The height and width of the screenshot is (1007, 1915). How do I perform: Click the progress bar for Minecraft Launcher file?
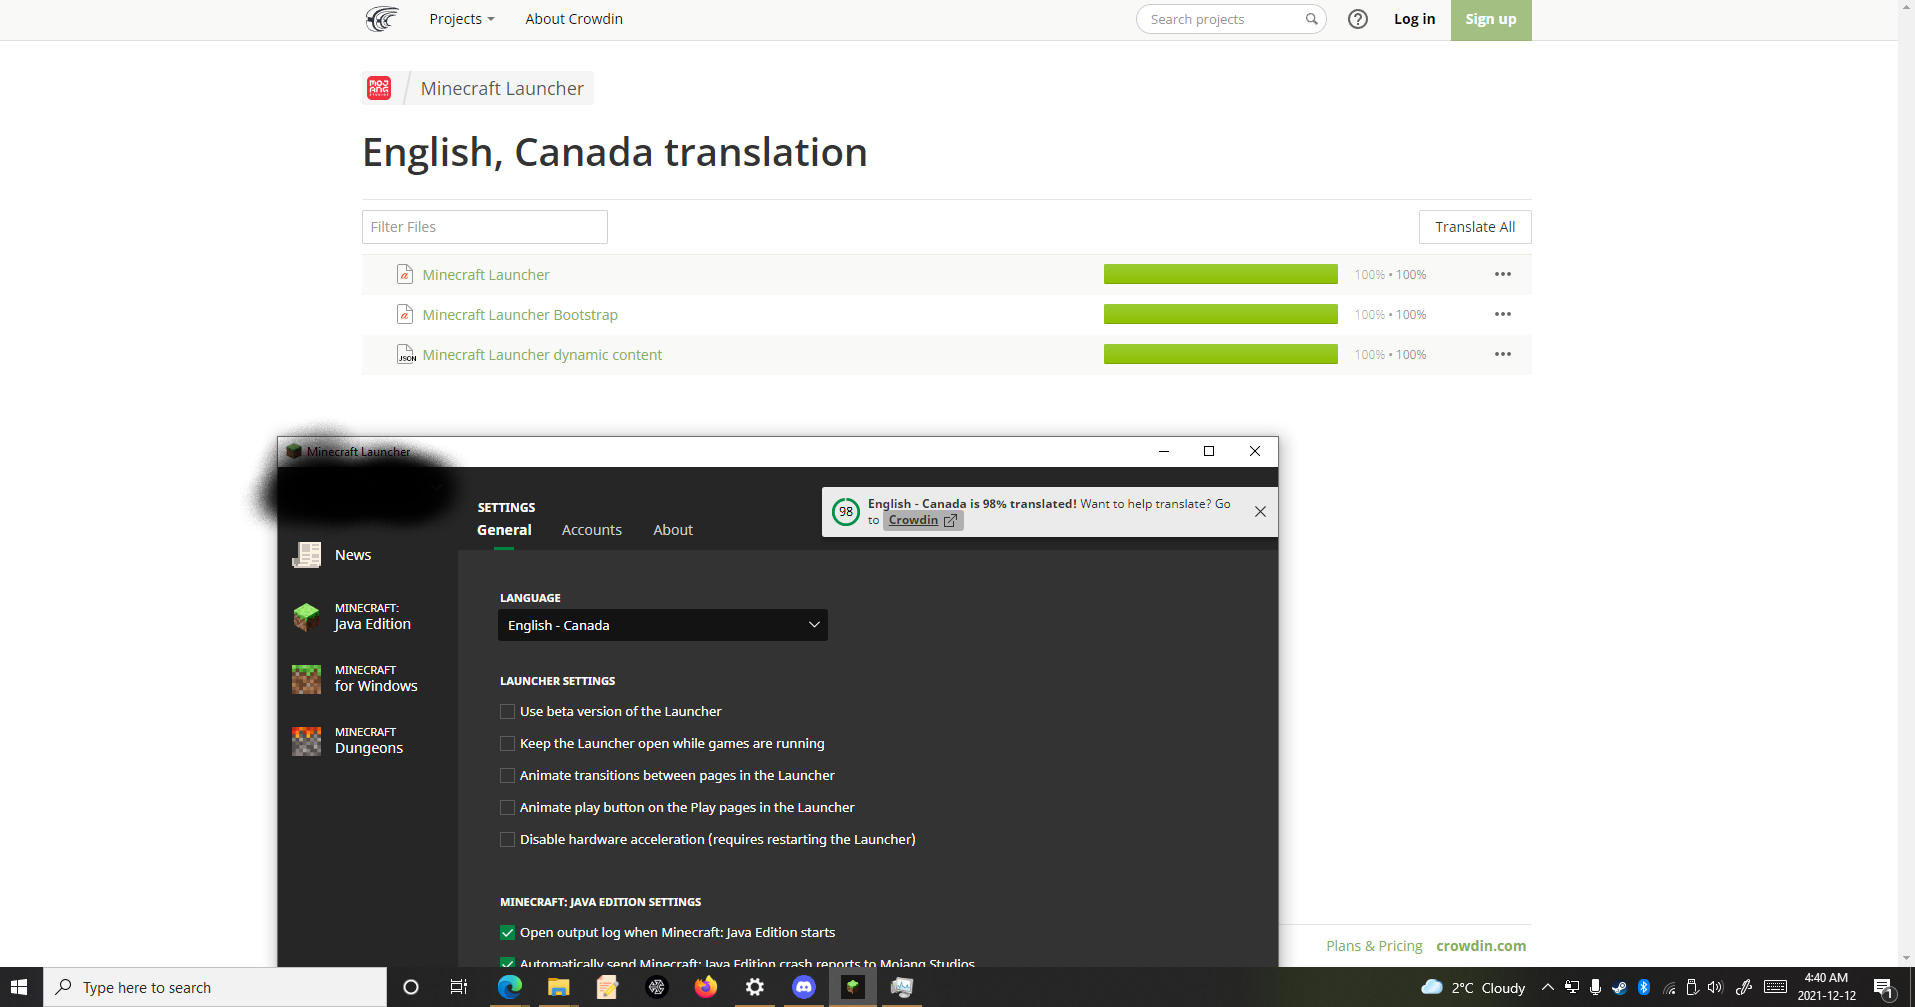pyautogui.click(x=1221, y=275)
